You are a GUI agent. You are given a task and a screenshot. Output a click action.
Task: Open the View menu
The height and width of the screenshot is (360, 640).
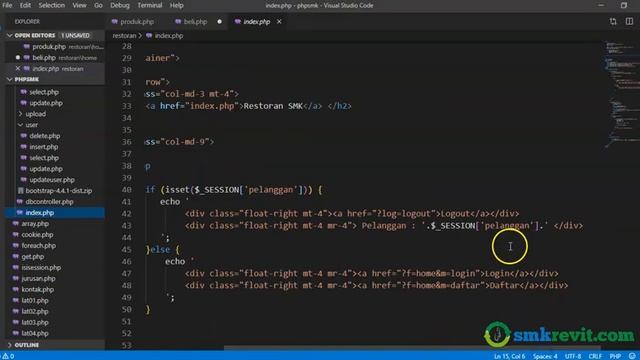point(79,5)
